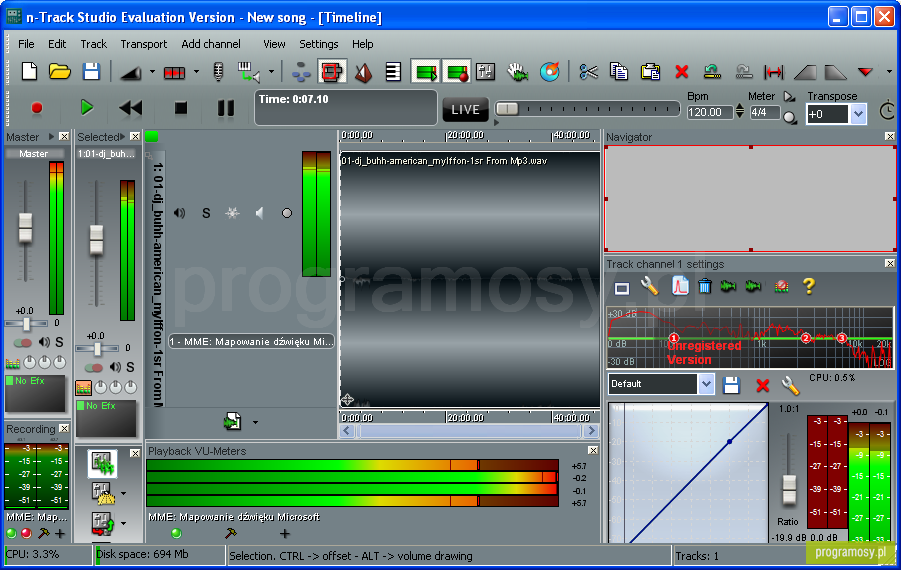This screenshot has width=901, height=570.
Task: Click the red horizontal double-arrow icon
Action: point(774,72)
